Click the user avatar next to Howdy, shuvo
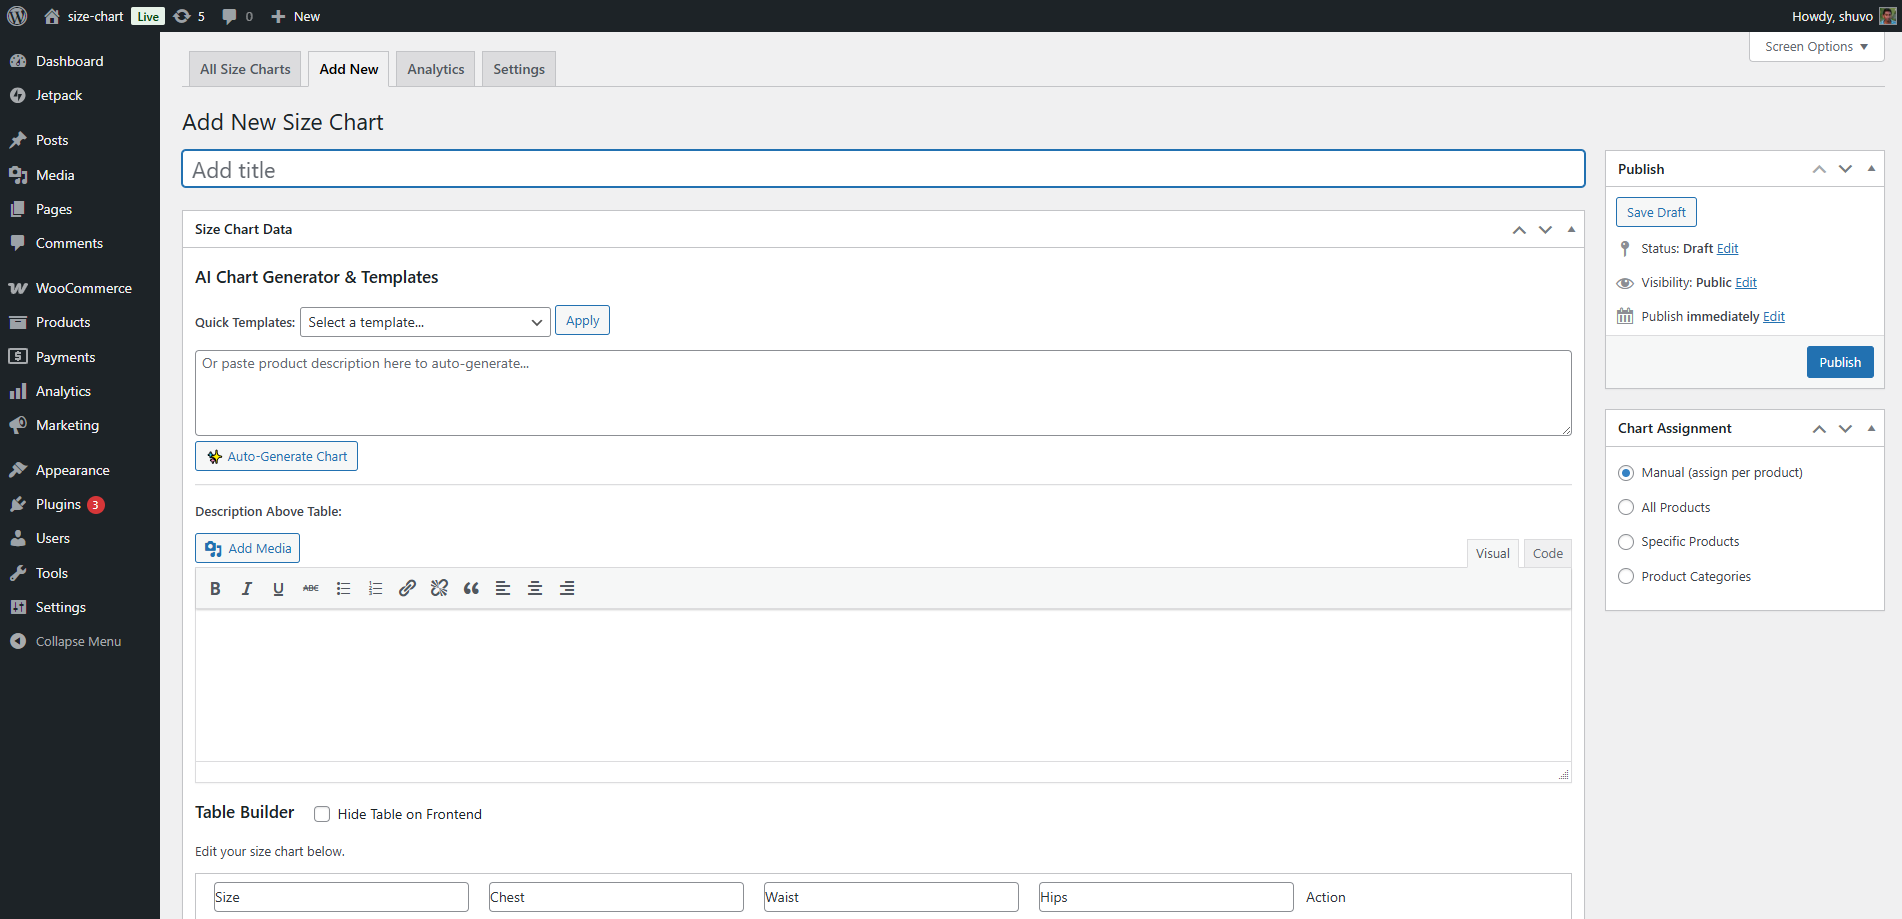1902x919 pixels. (x=1887, y=16)
